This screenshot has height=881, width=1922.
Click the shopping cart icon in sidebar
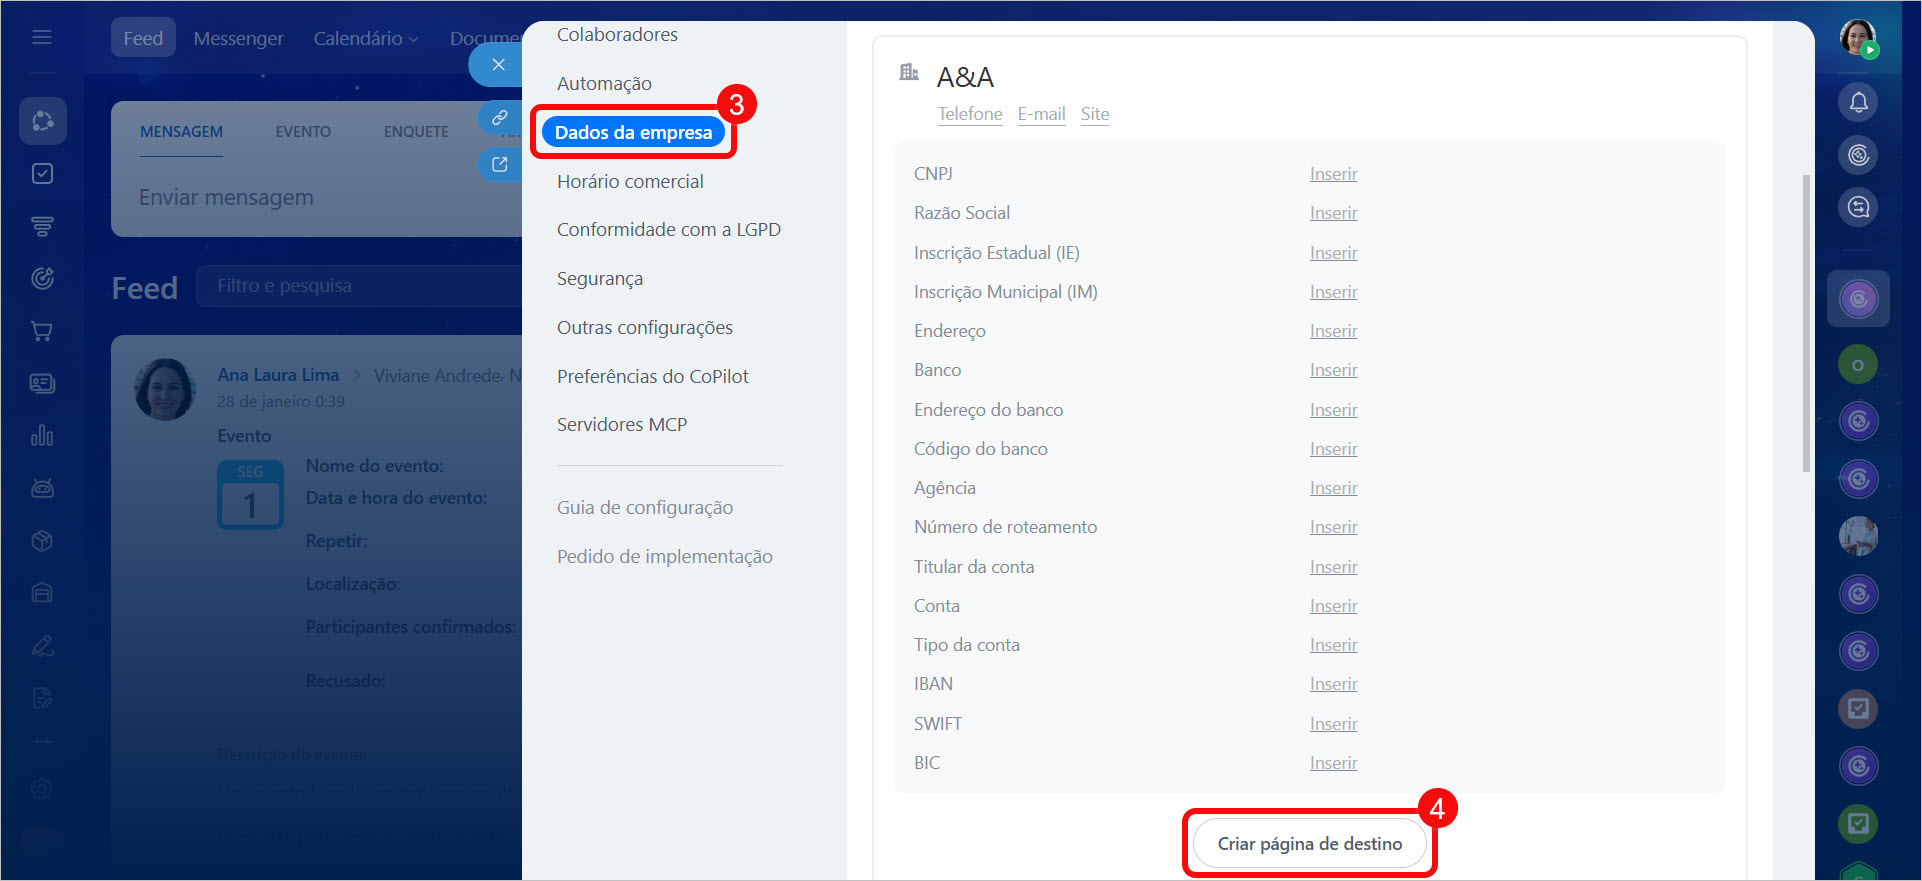[x=42, y=331]
